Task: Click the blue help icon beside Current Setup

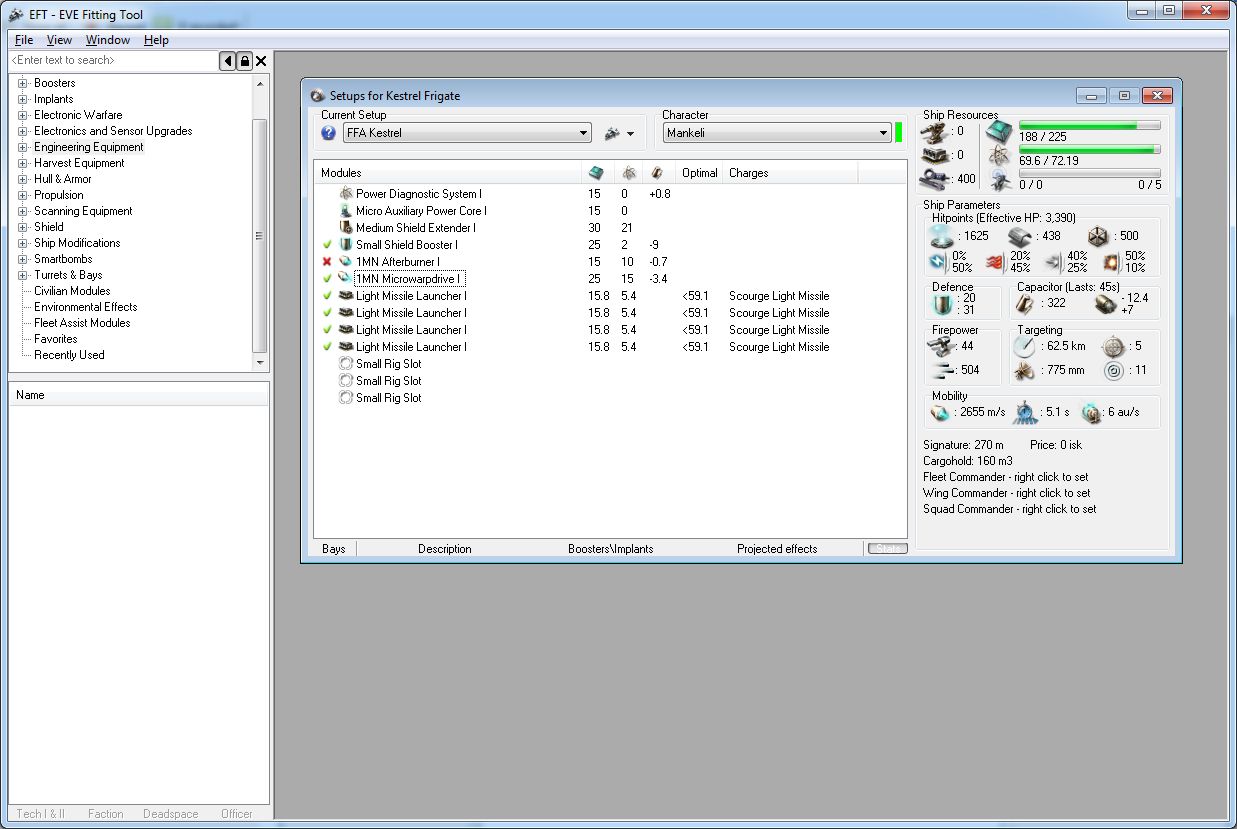Action: 328,133
